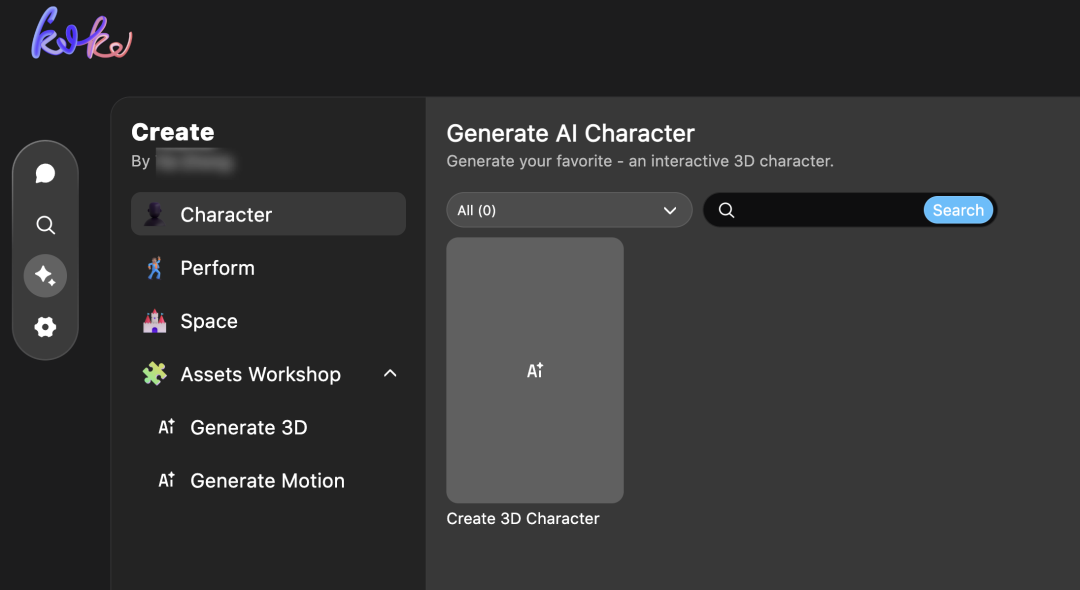
Task: Click the castle Space icon
Action: click(154, 321)
